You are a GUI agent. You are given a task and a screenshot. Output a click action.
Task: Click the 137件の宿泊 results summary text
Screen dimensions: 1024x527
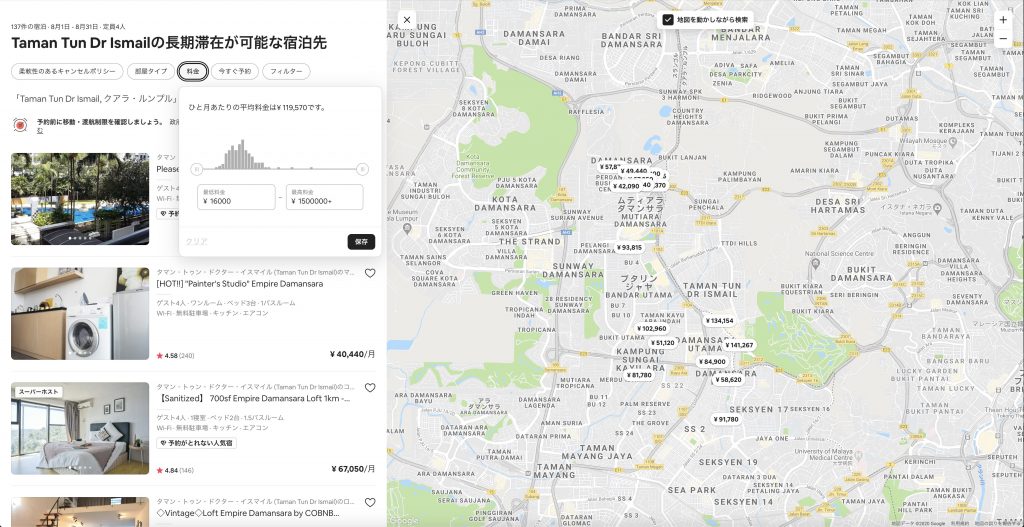[x=69, y=27]
